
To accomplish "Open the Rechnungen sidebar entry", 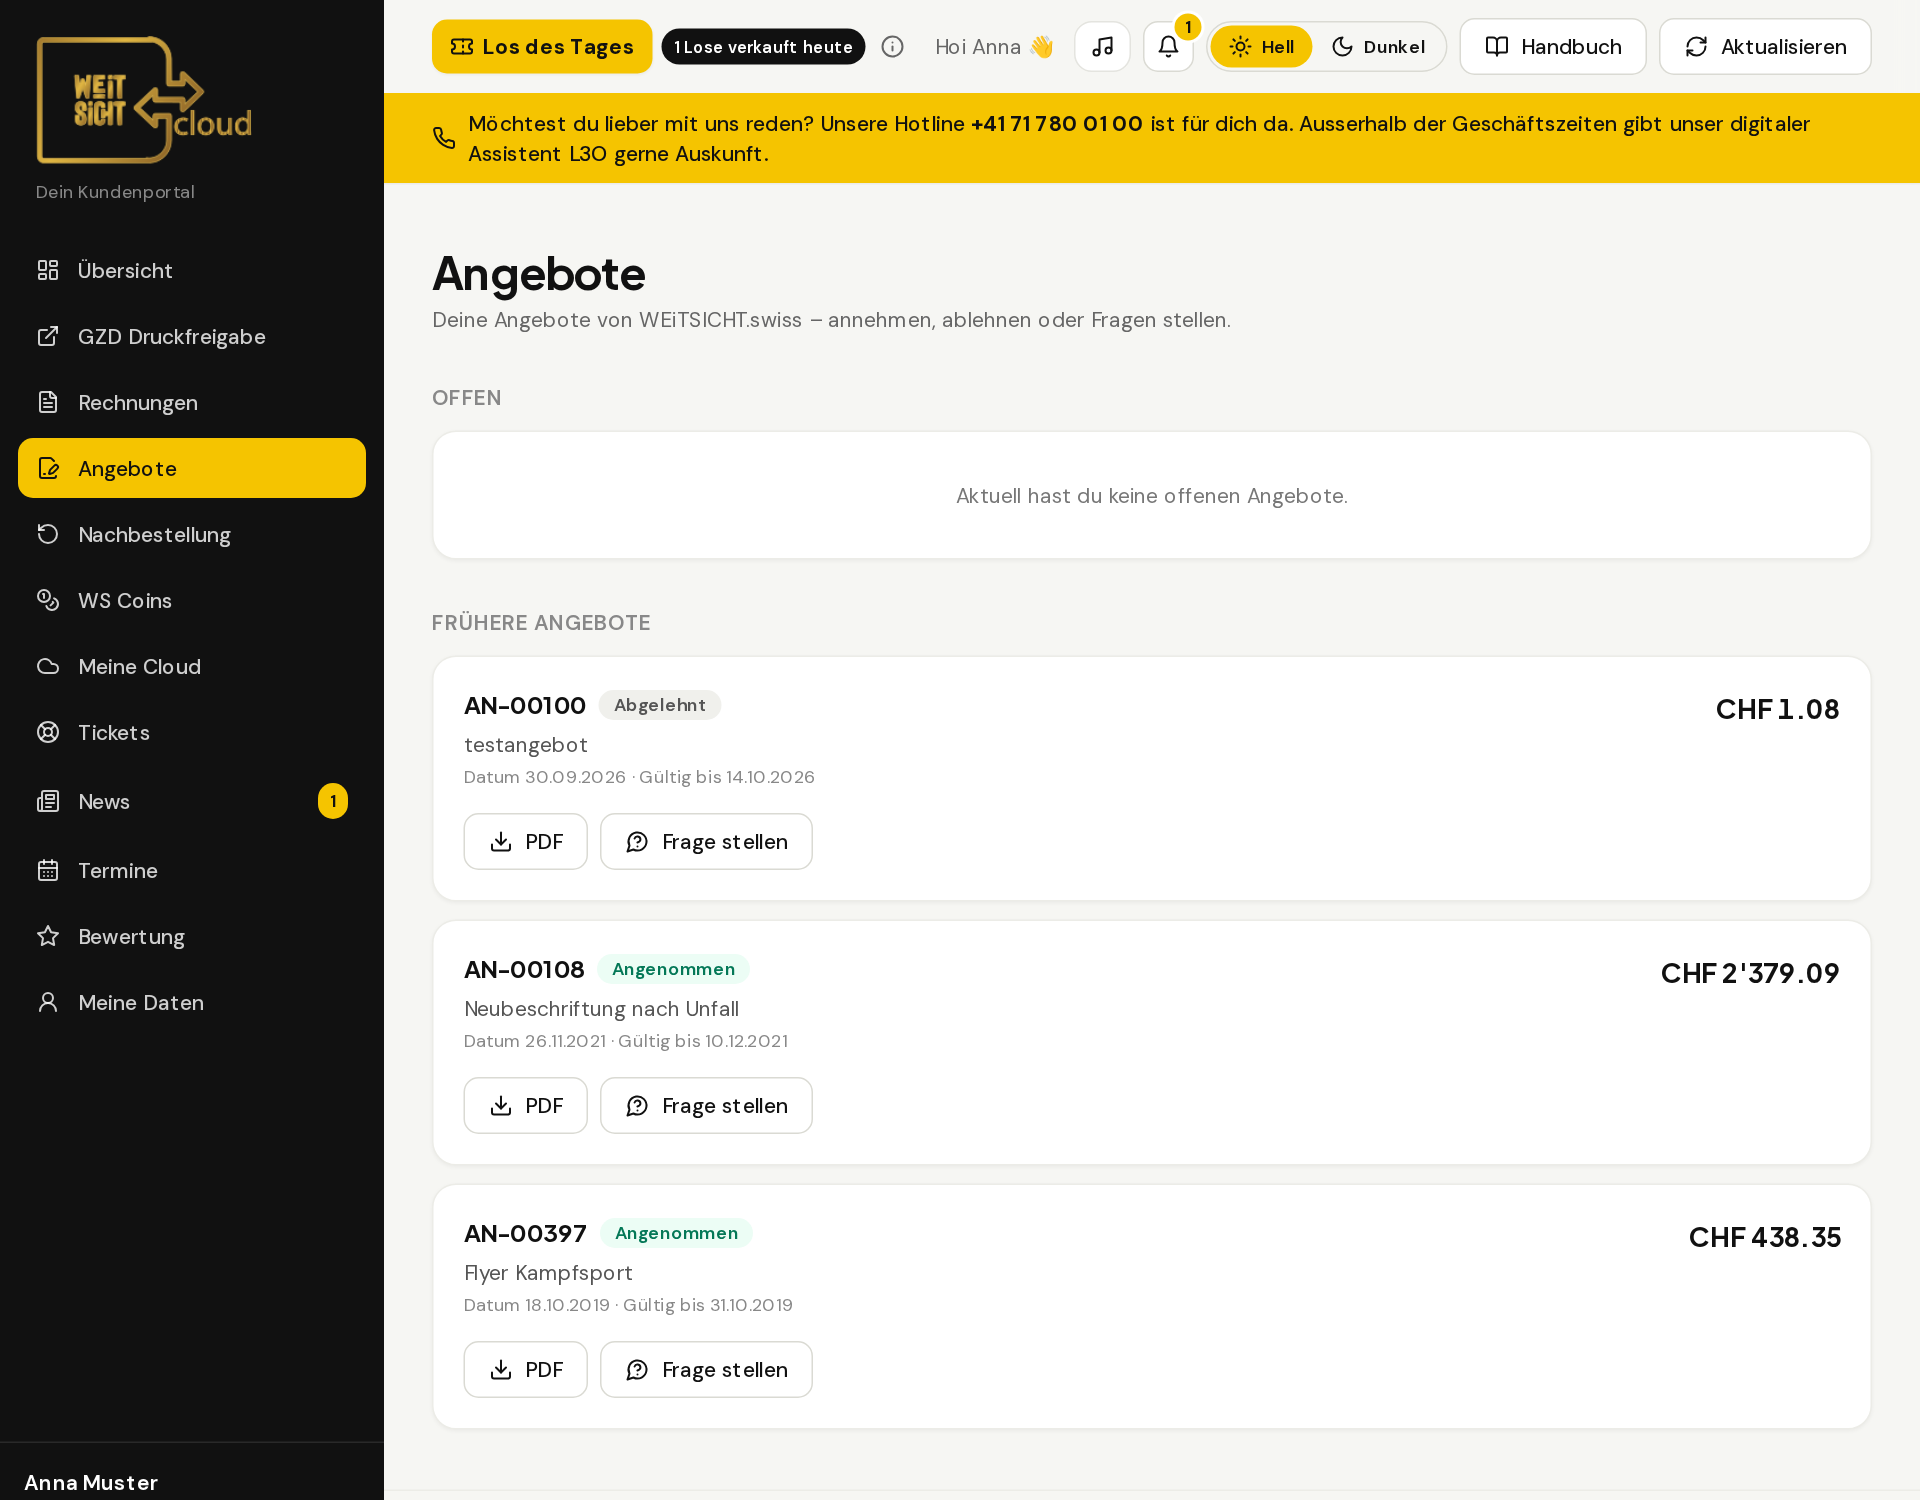I will [x=192, y=402].
